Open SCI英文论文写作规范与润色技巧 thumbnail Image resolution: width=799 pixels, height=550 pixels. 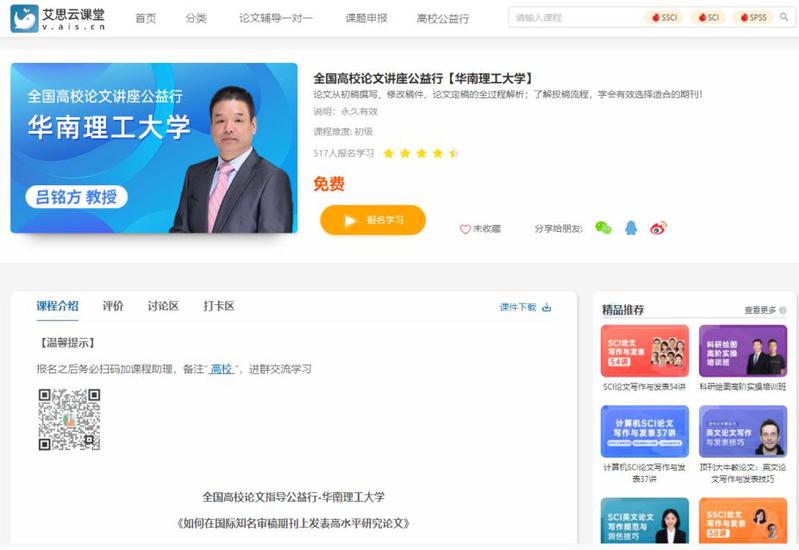(645, 520)
